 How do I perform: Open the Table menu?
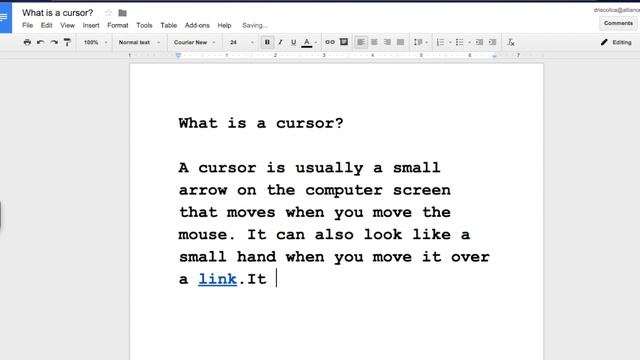[x=169, y=25]
